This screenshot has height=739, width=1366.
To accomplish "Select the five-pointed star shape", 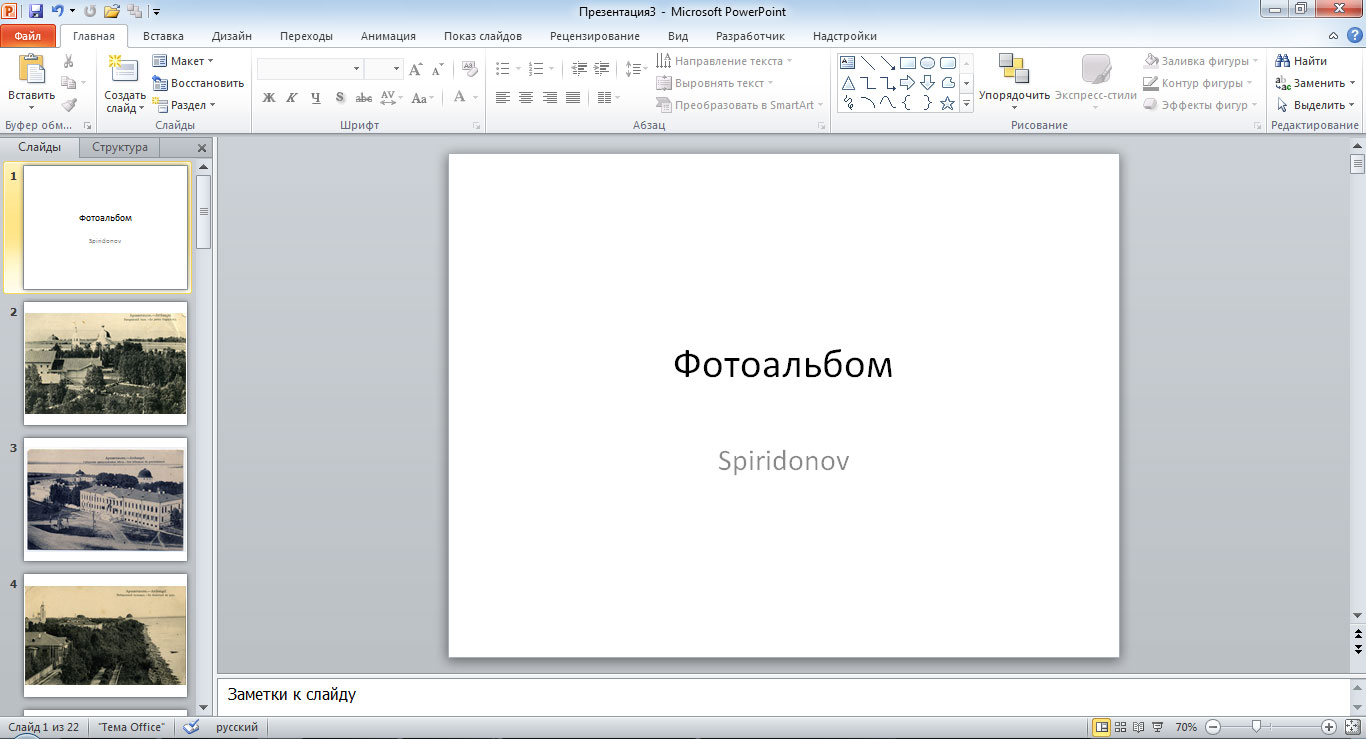I will [947, 103].
